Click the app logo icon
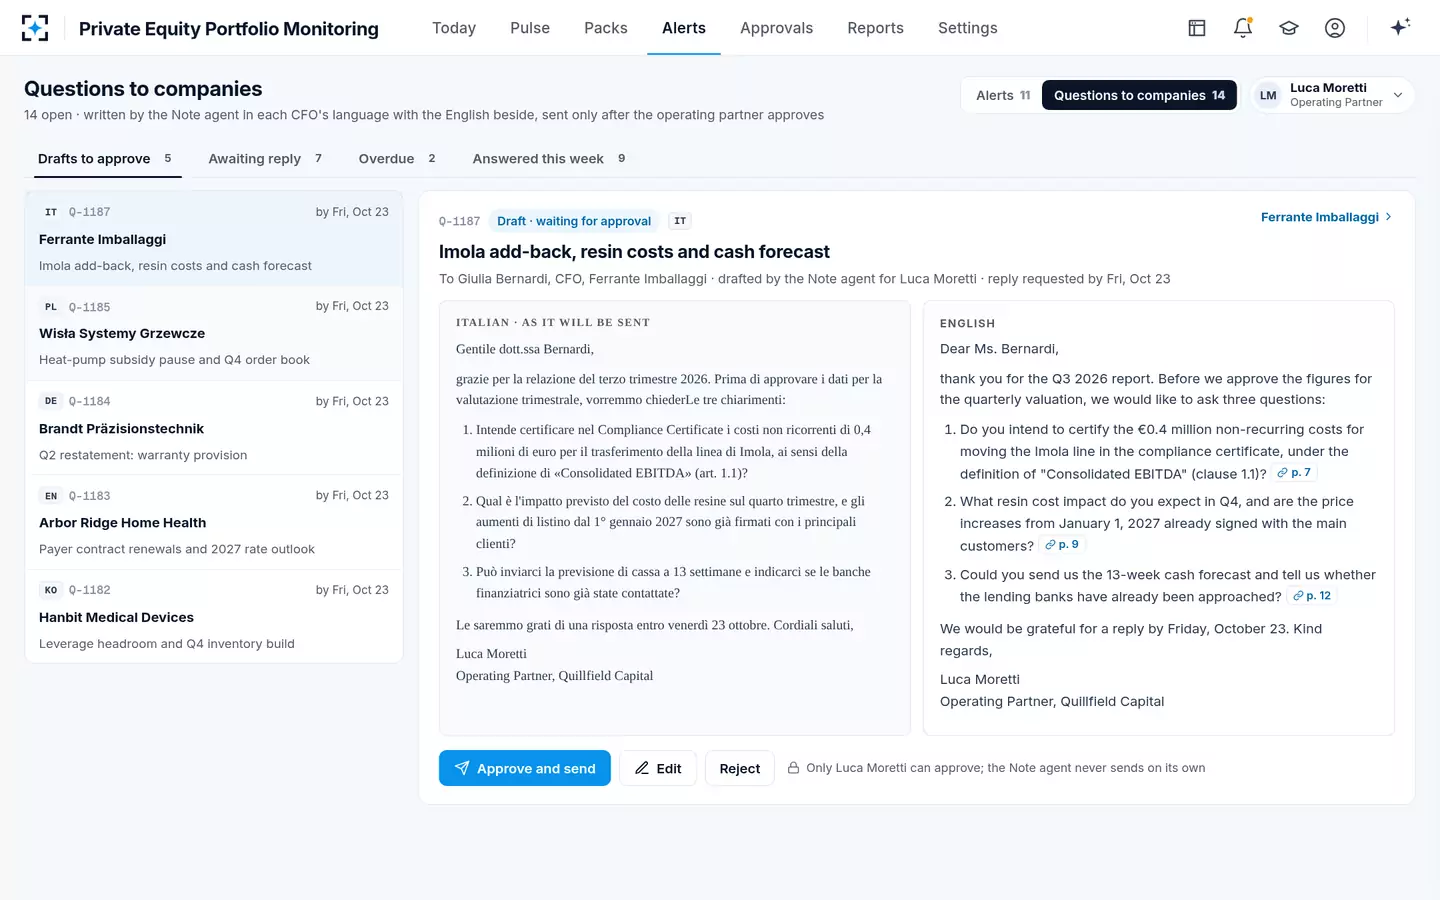 click(35, 28)
